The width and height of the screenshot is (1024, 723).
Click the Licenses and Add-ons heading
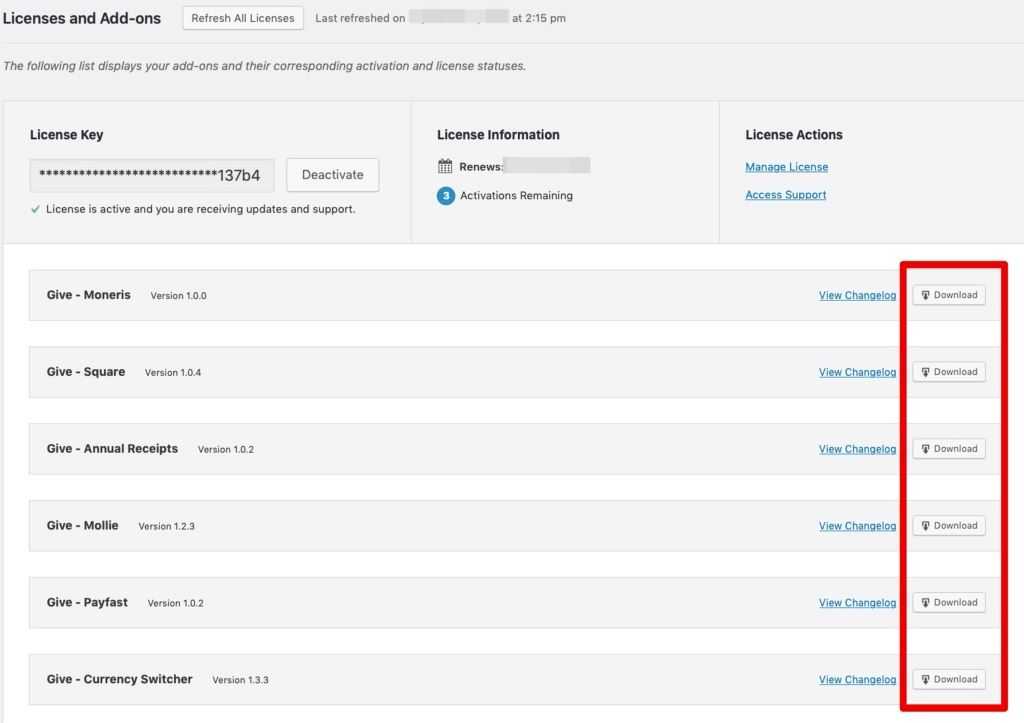tap(82, 18)
